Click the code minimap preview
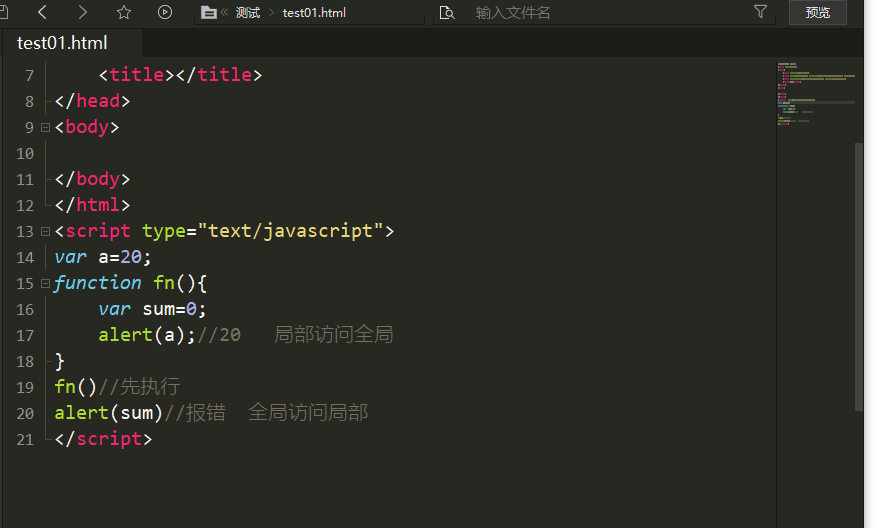This screenshot has height=528, width=879. click(x=816, y=94)
